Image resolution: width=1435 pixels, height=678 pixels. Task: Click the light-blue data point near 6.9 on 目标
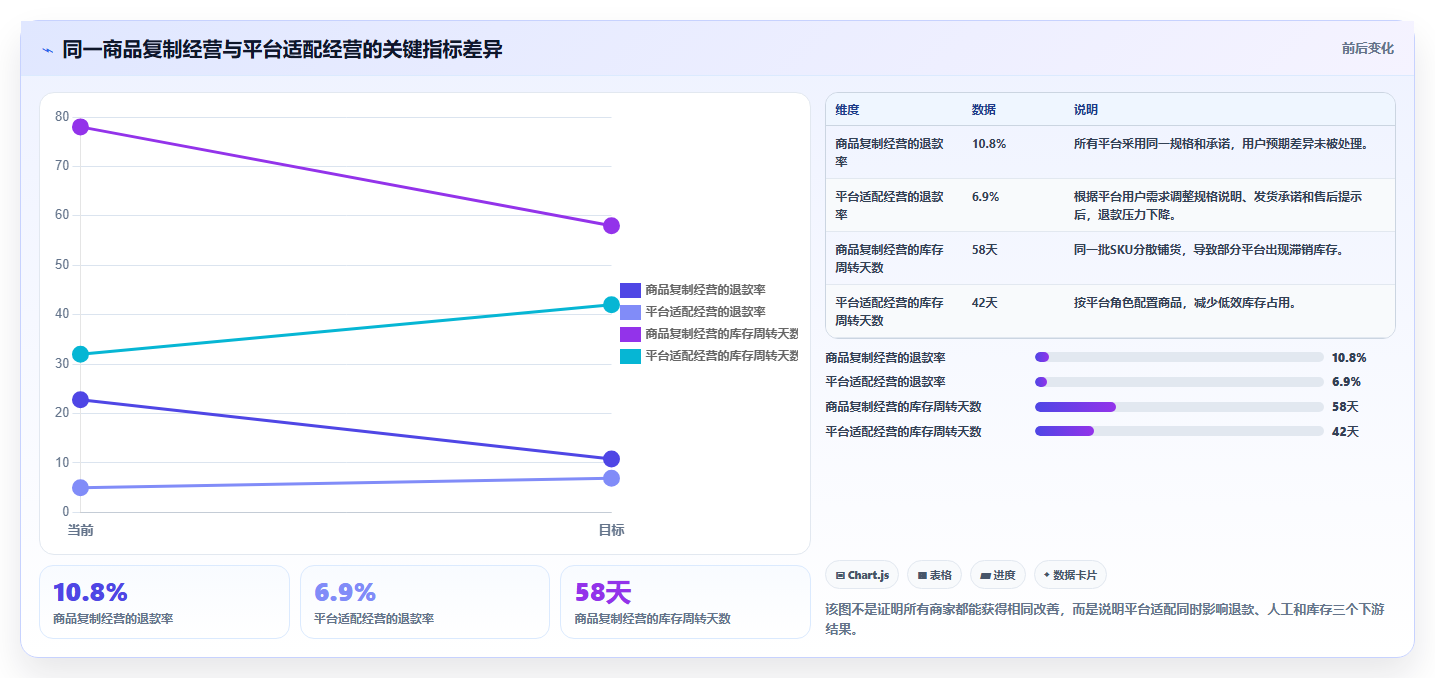[611, 478]
